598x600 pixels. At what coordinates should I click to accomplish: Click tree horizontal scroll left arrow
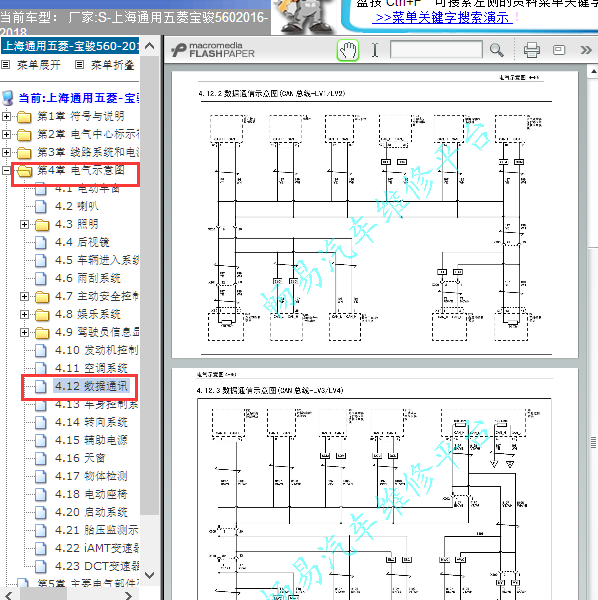pos(9,595)
